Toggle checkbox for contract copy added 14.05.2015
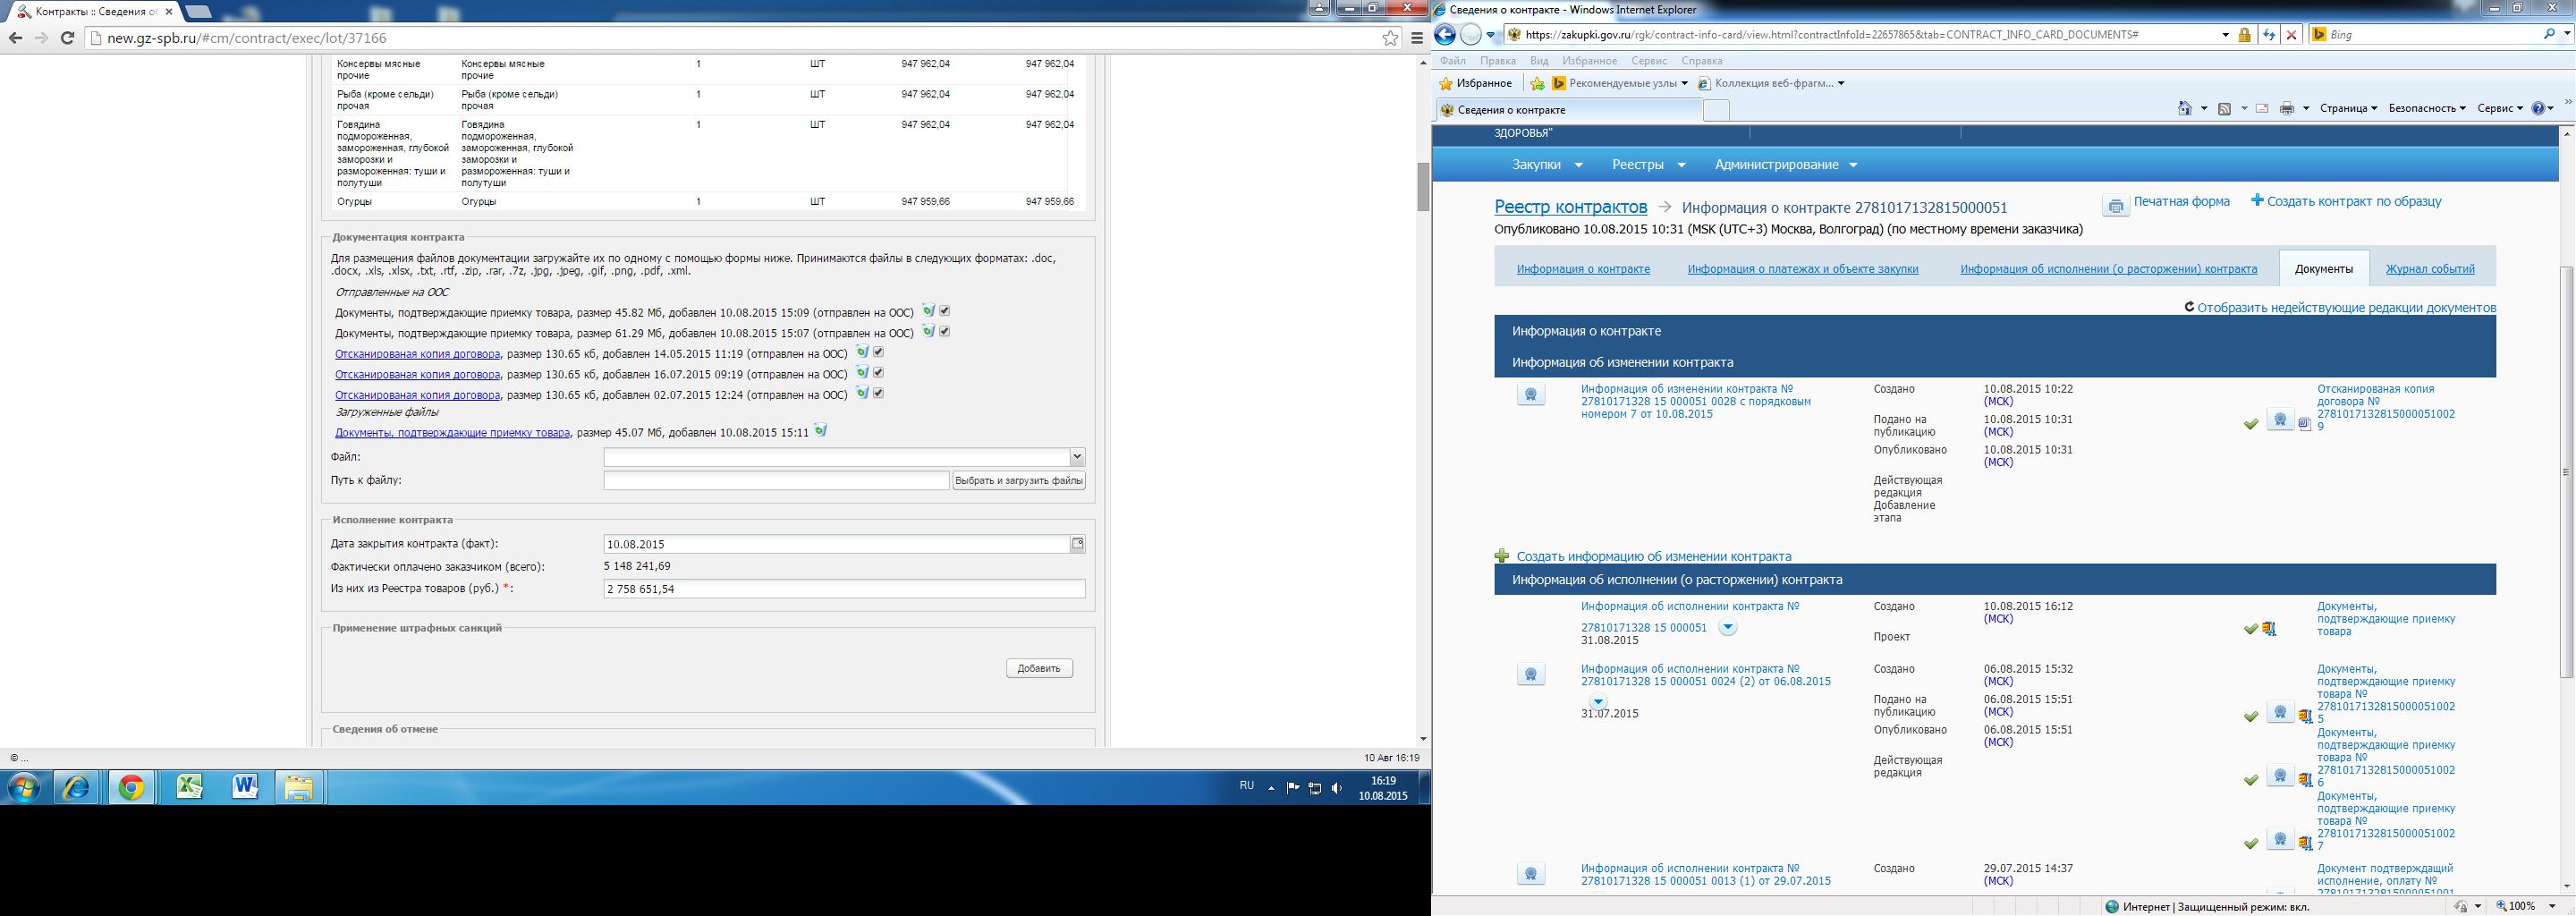Image resolution: width=2576 pixels, height=916 pixels. [x=878, y=352]
